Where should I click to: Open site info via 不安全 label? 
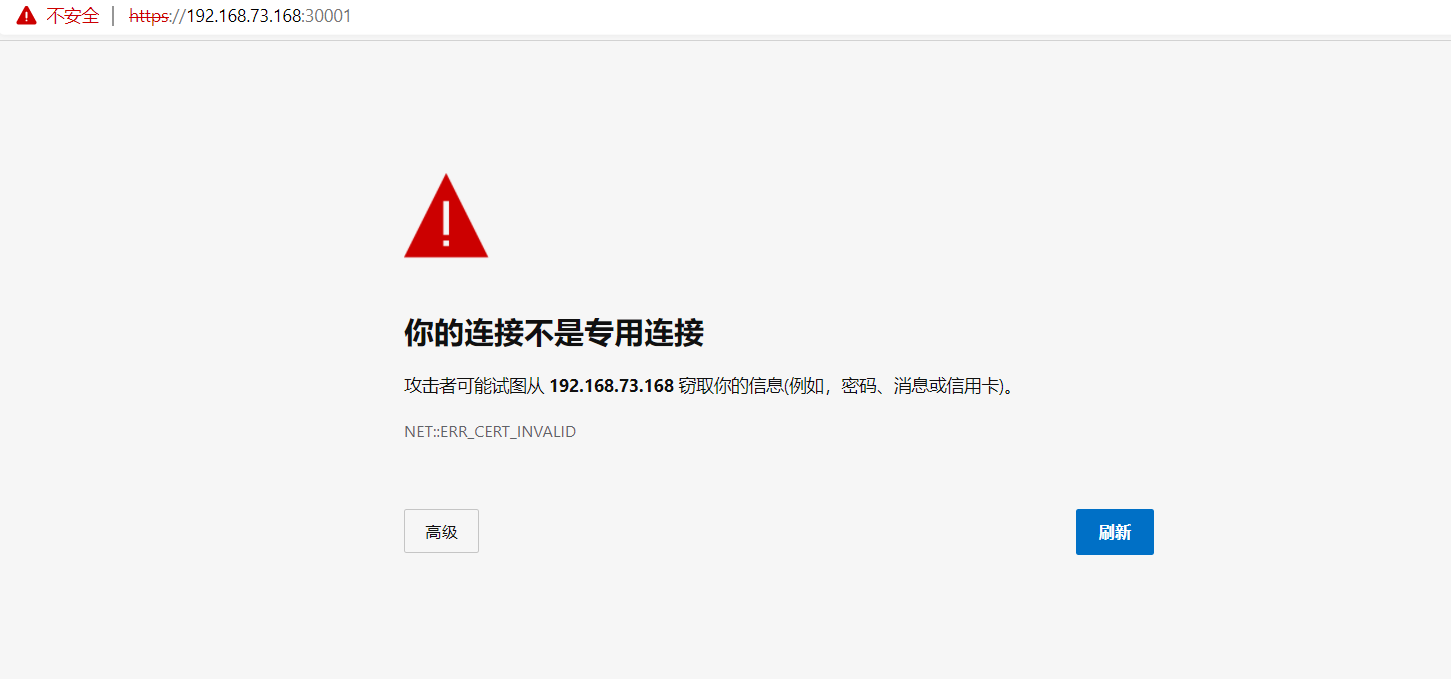(73, 17)
